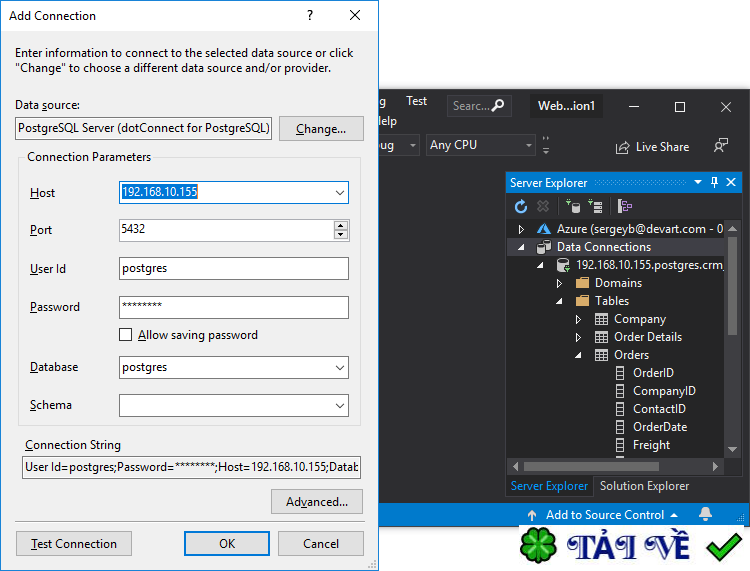Click the Order Details table icon
The height and width of the screenshot is (571, 750).
pyautogui.click(x=601, y=337)
